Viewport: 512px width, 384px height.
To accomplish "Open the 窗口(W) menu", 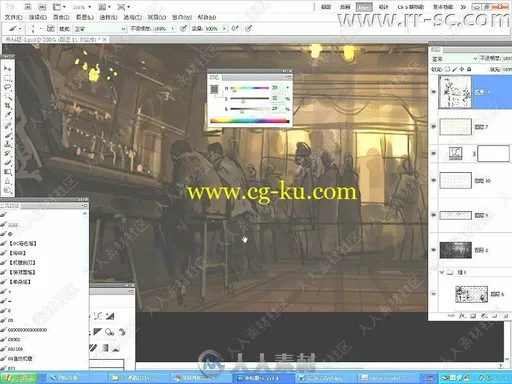I will coord(182,17).
